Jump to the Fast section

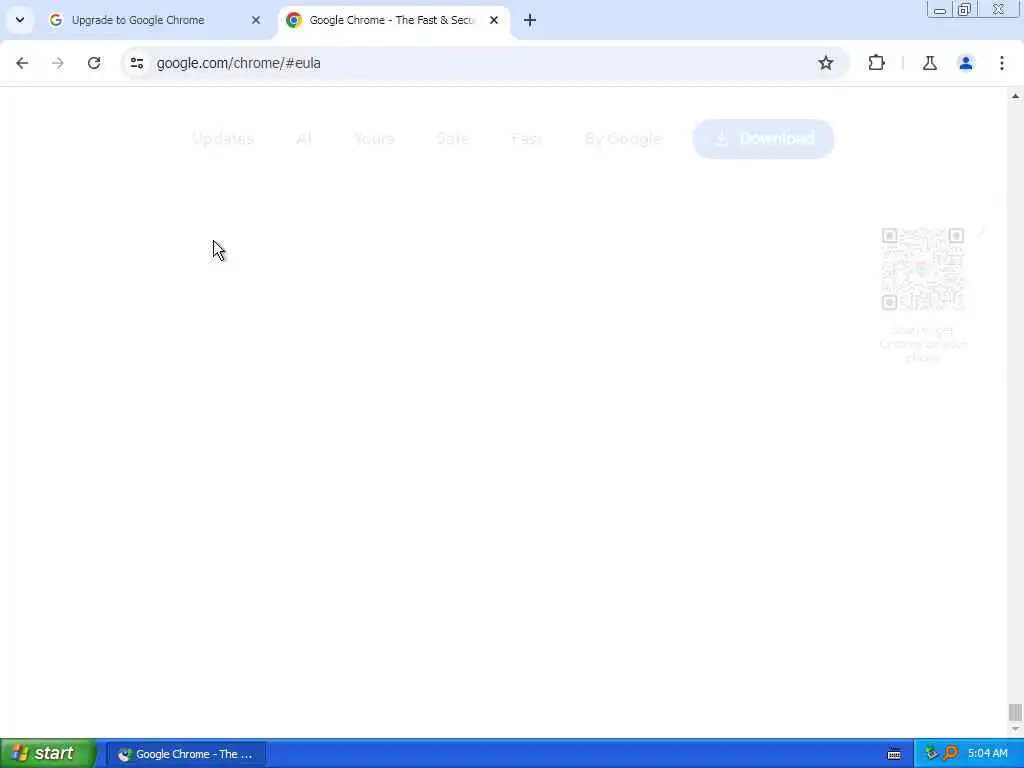point(526,138)
